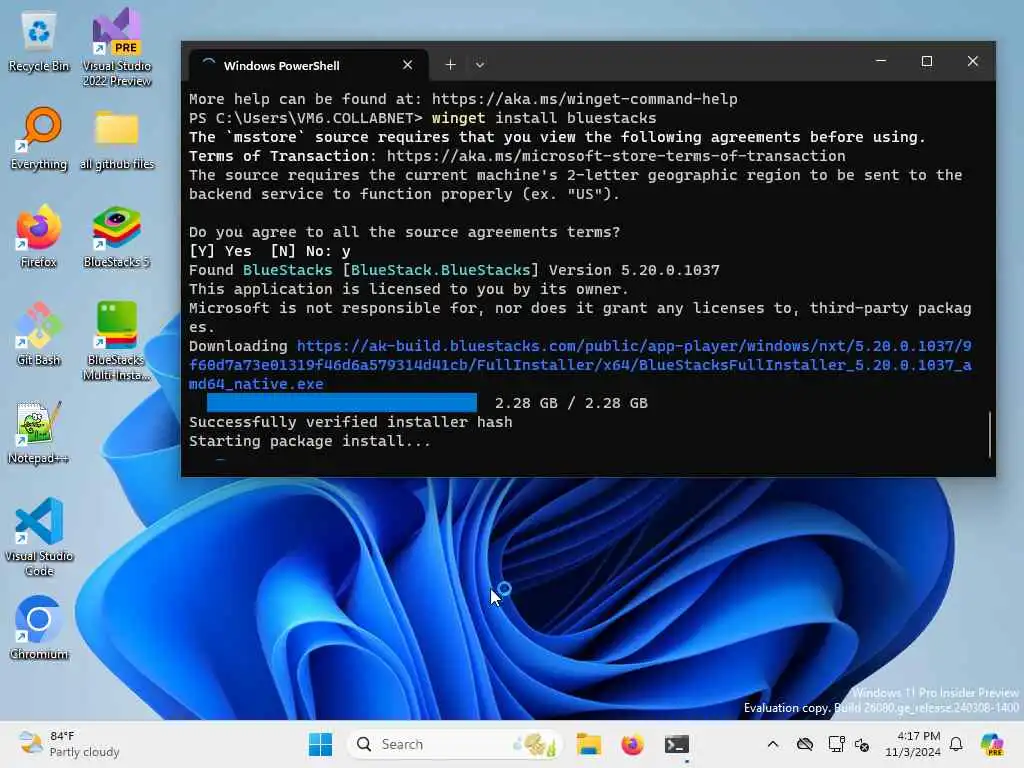Image resolution: width=1024 pixels, height=768 pixels.
Task: Click the blue download progress bar
Action: tap(342, 403)
